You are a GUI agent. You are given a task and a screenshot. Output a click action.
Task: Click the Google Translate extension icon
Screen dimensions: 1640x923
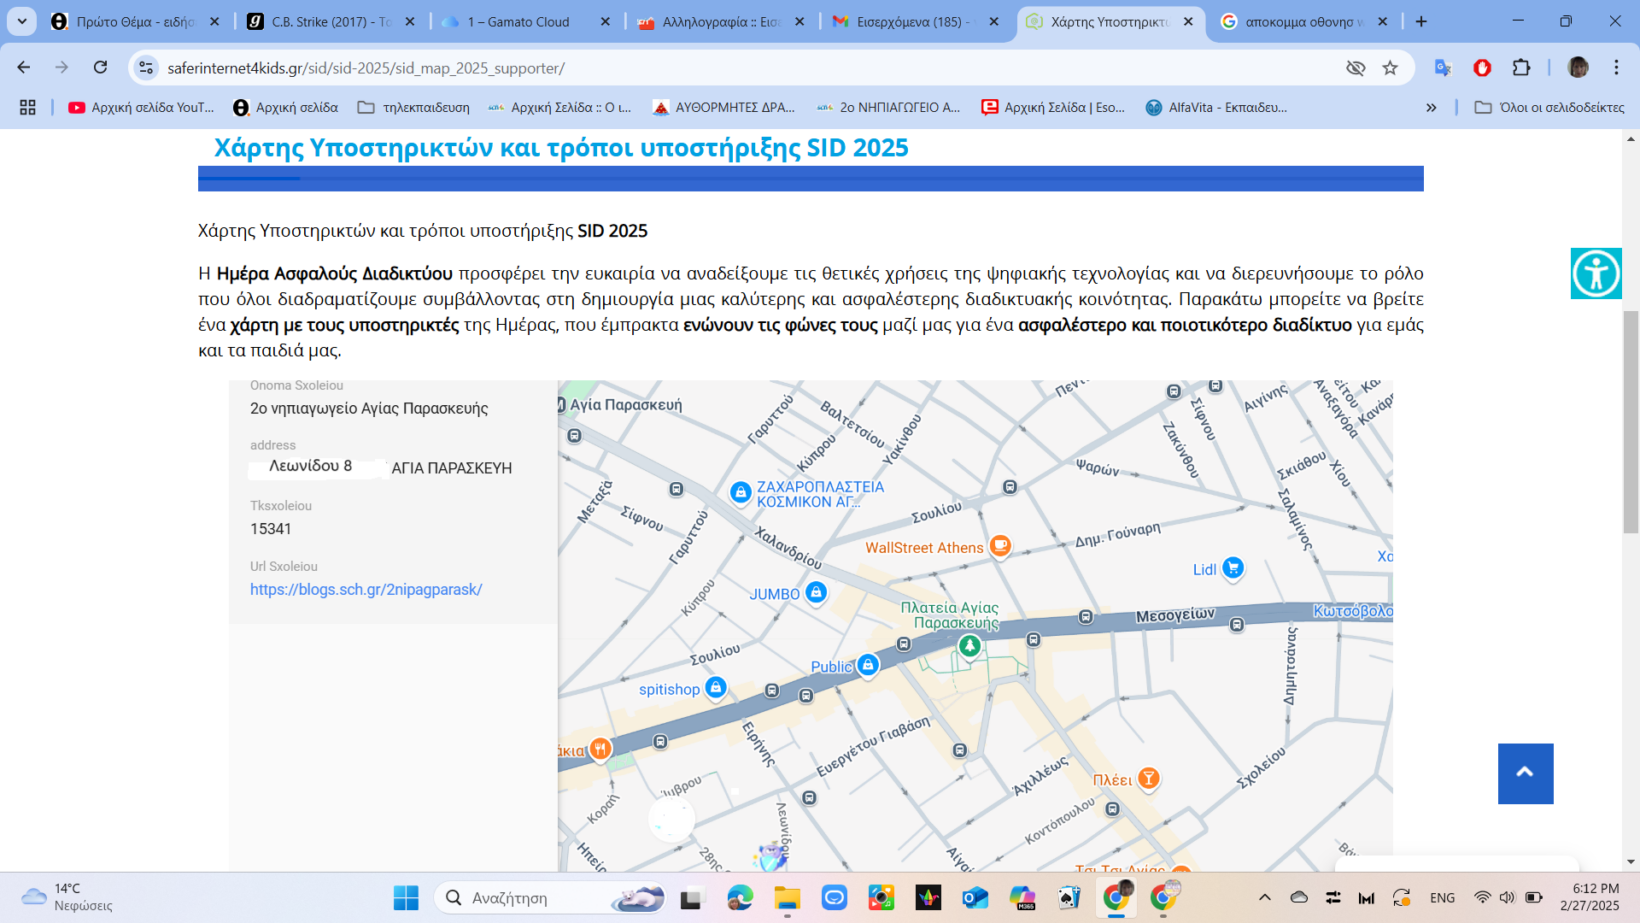[1442, 68]
